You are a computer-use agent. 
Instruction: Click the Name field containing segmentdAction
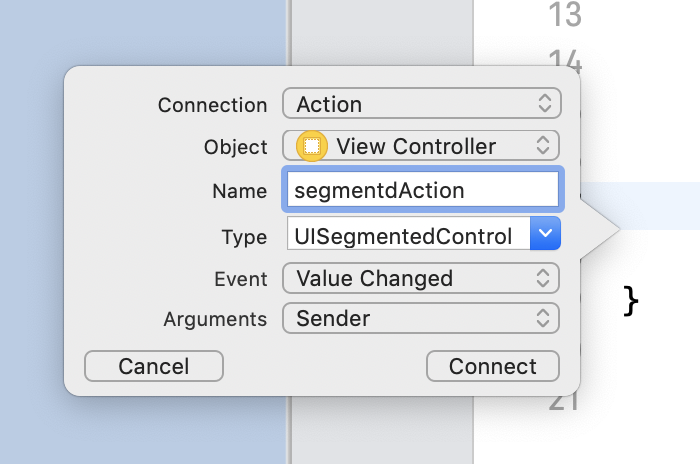421,189
